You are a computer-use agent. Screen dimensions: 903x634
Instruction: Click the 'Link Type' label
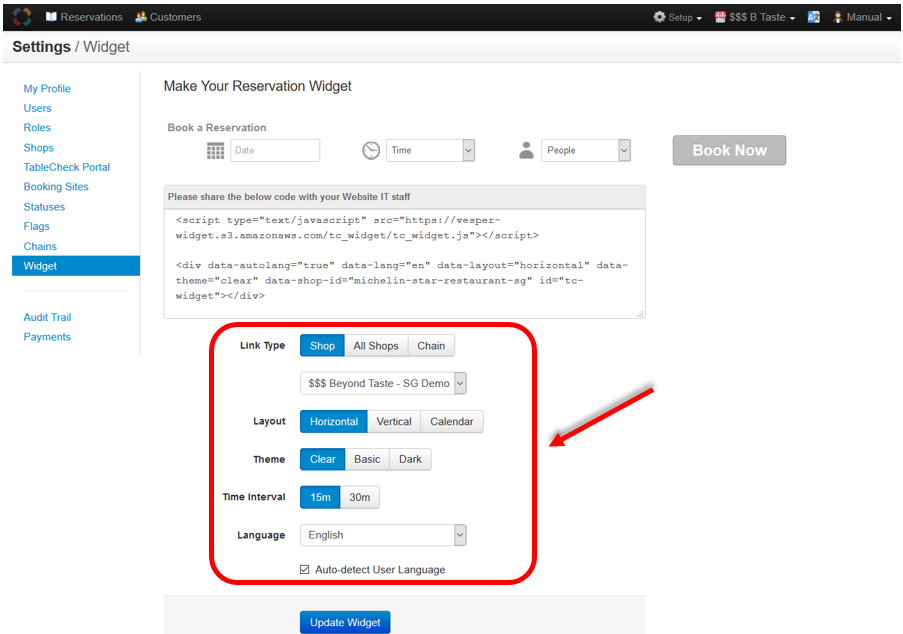(263, 346)
